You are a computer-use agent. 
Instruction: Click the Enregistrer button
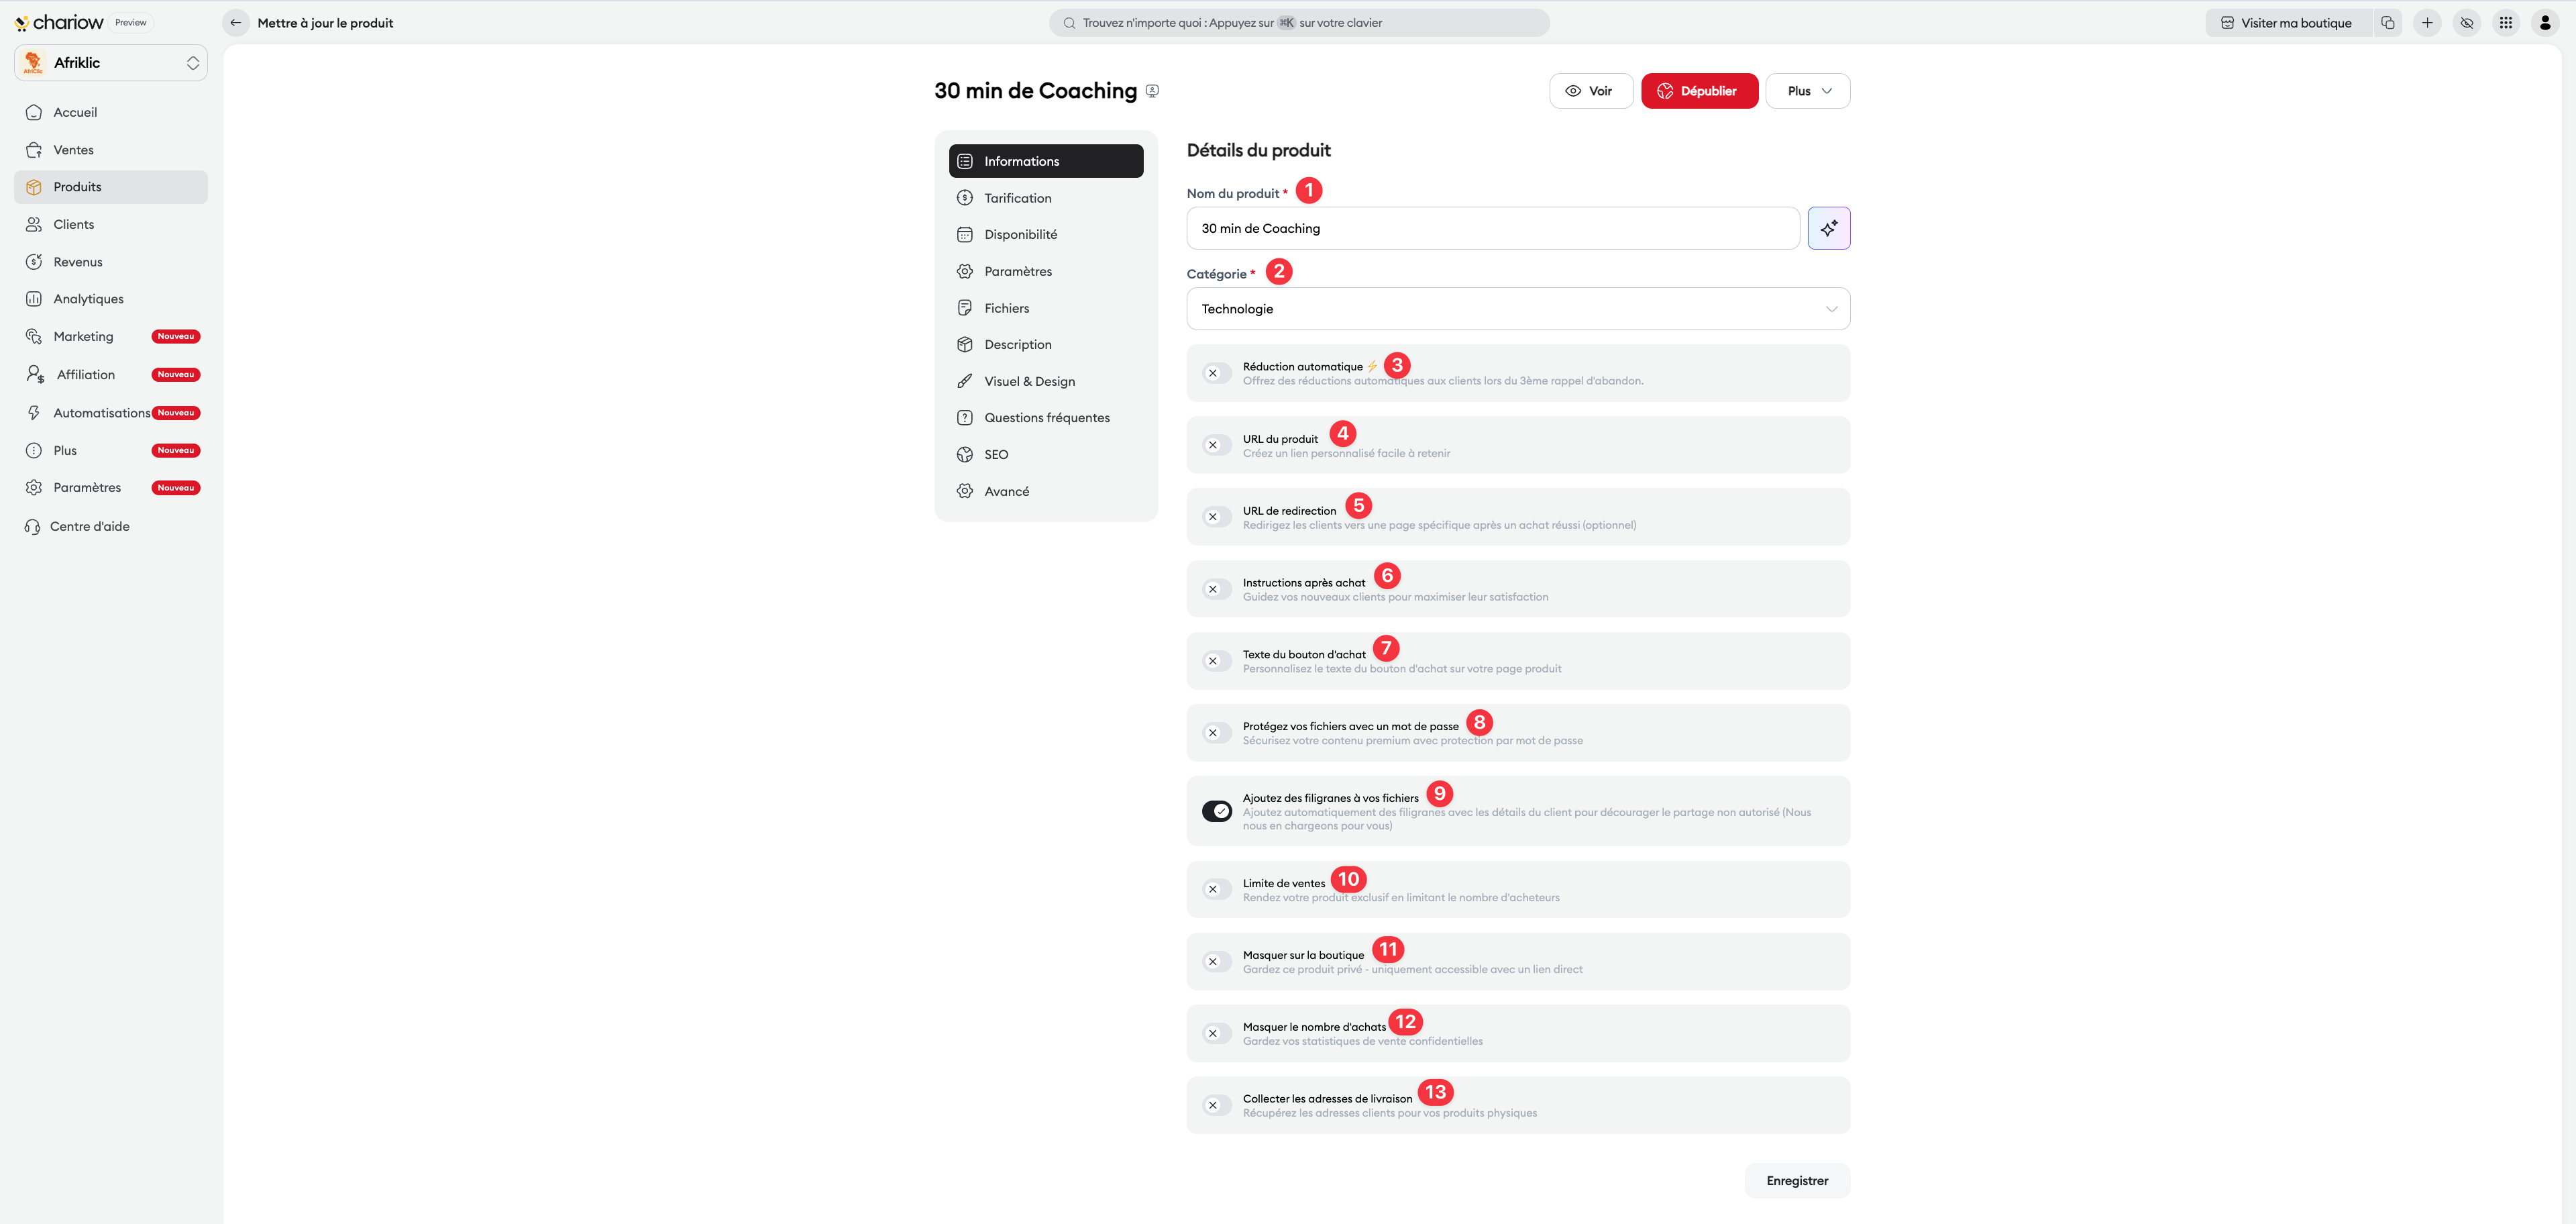(1796, 1180)
